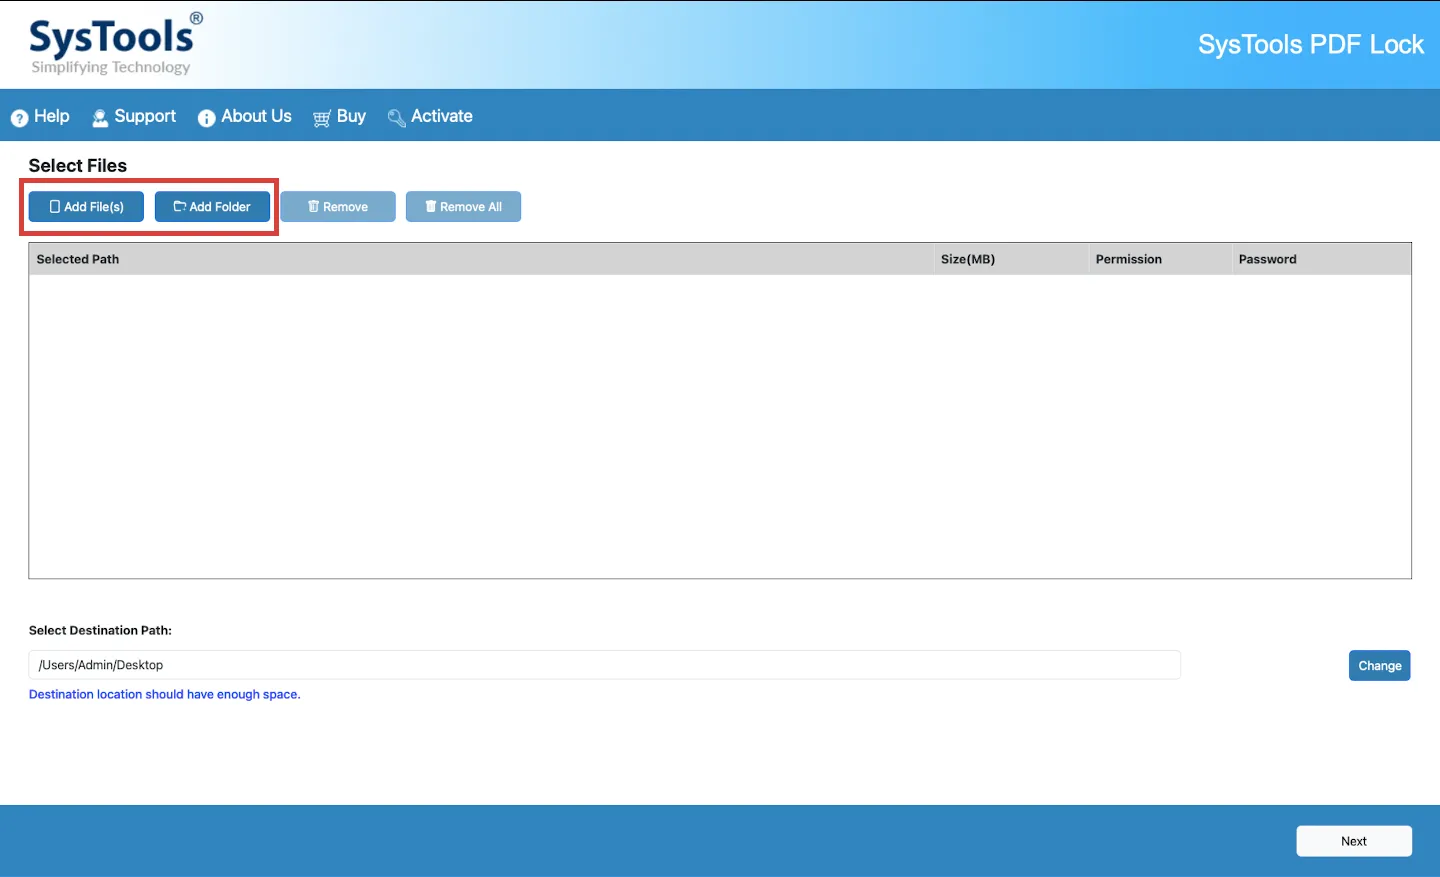Open the About Us item

tap(245, 117)
